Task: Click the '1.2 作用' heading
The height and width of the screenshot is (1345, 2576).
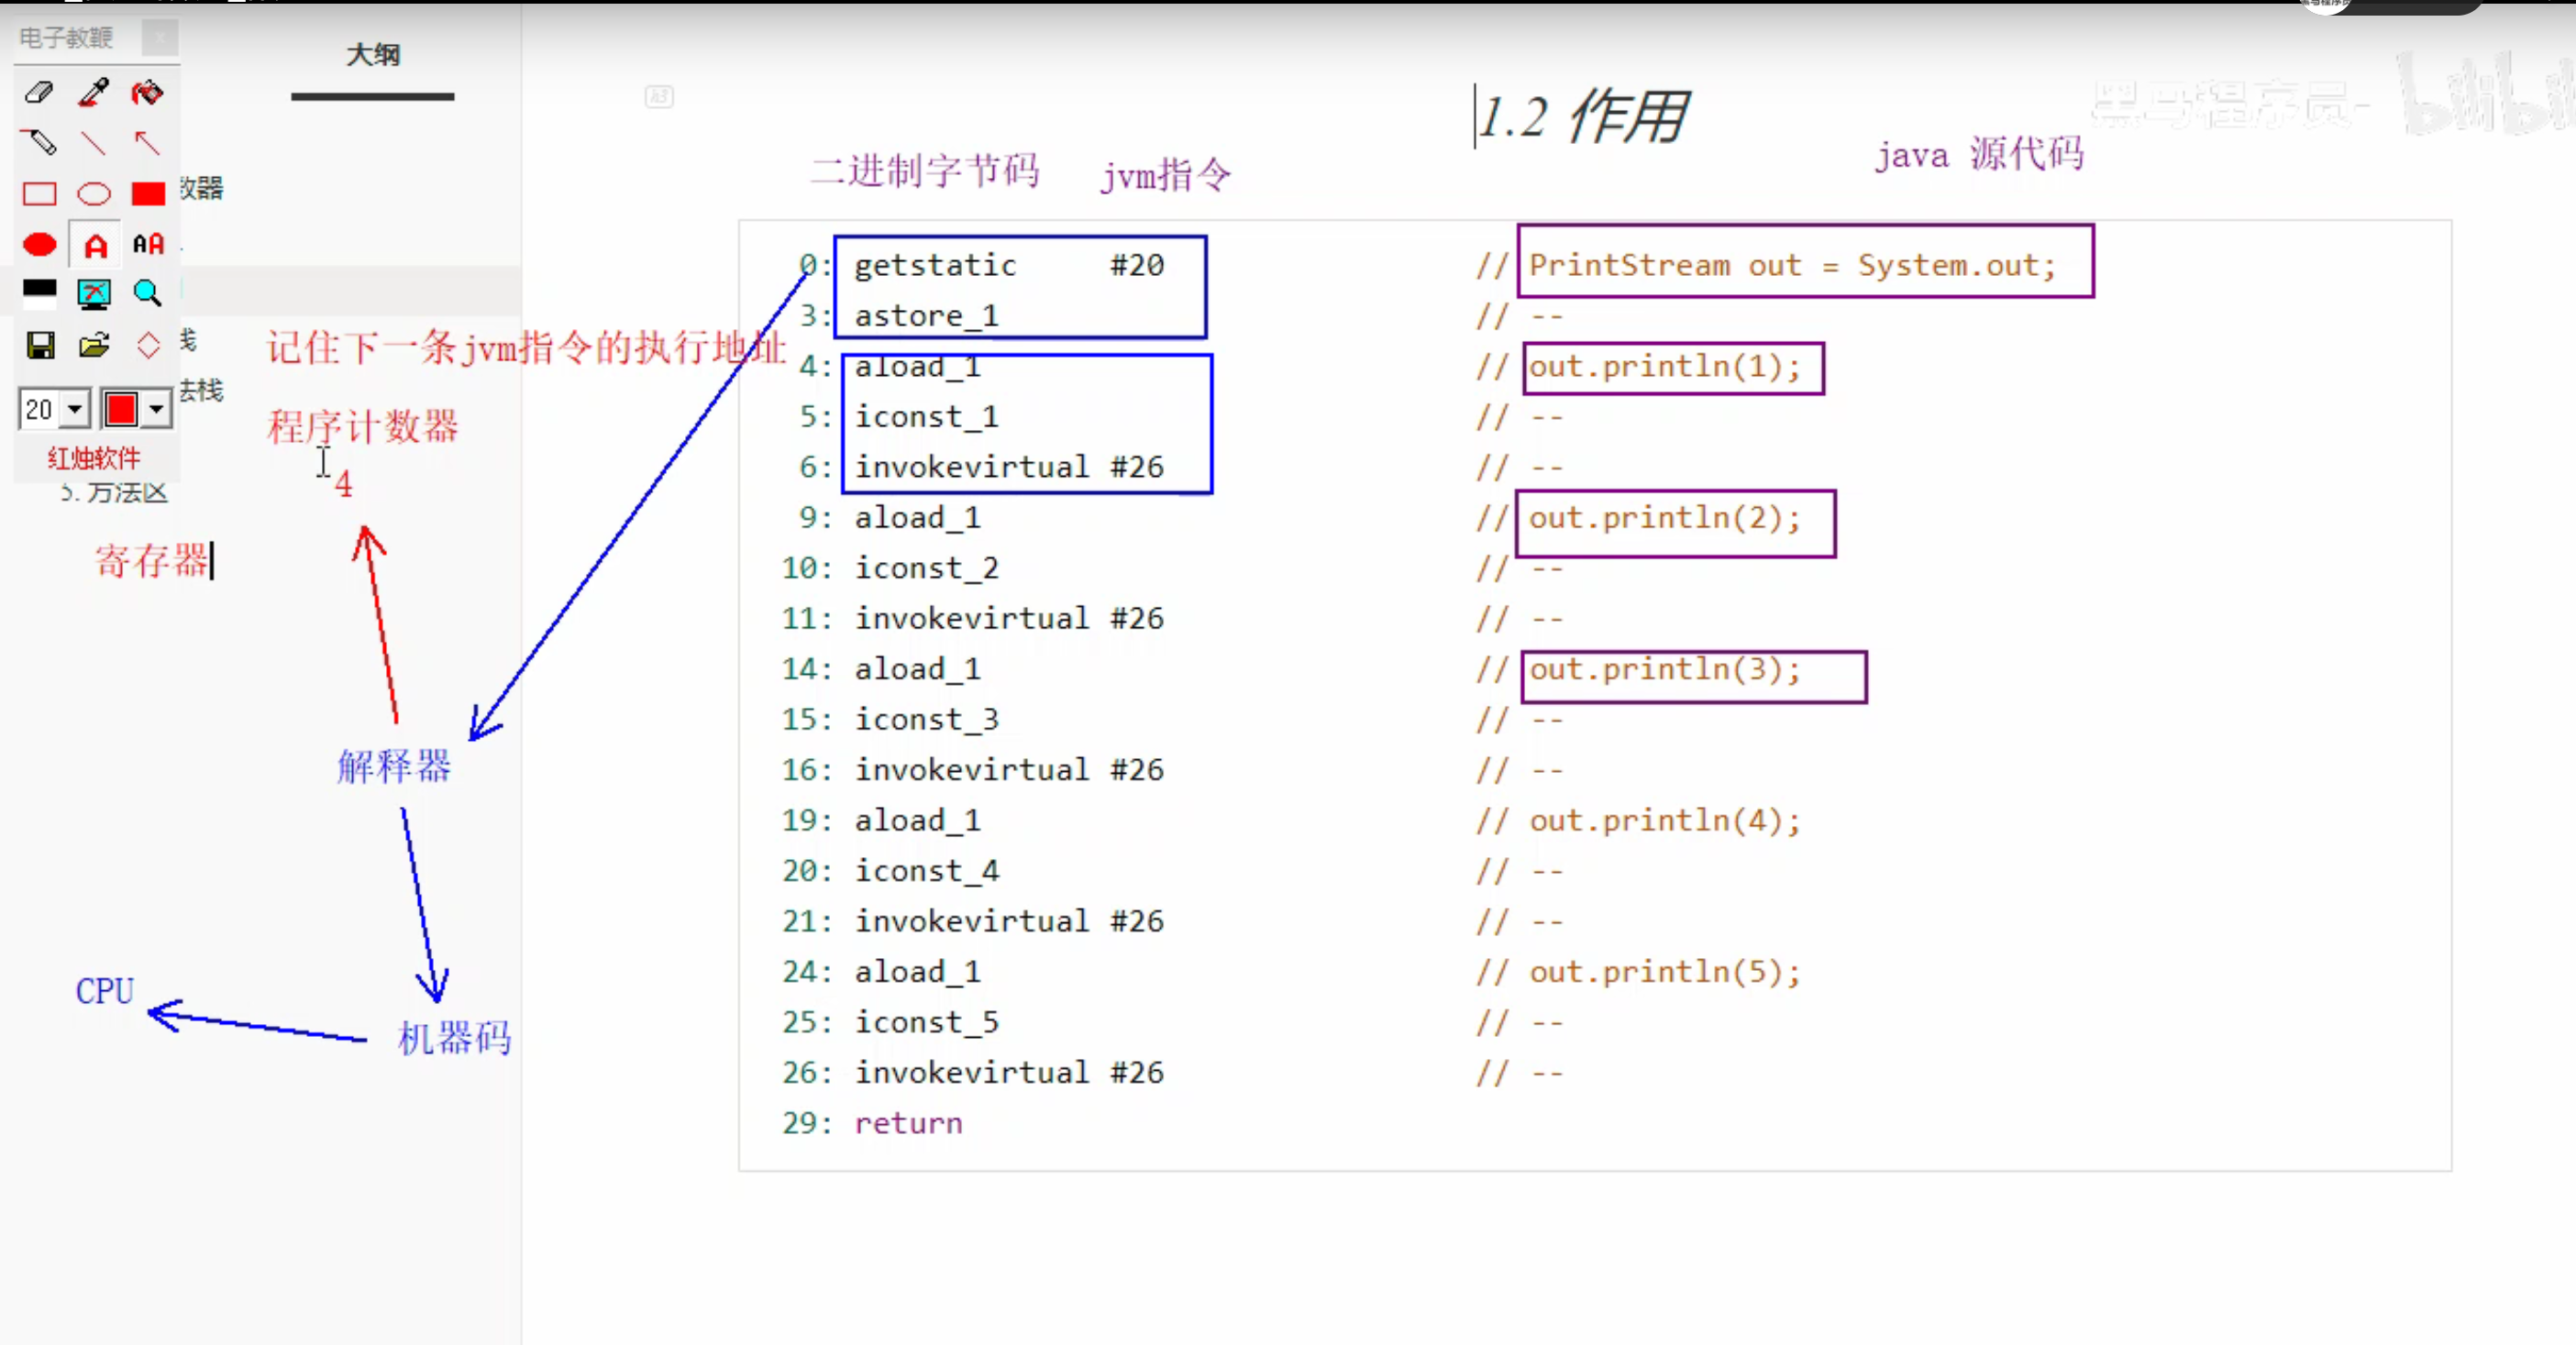Action: [1584, 117]
